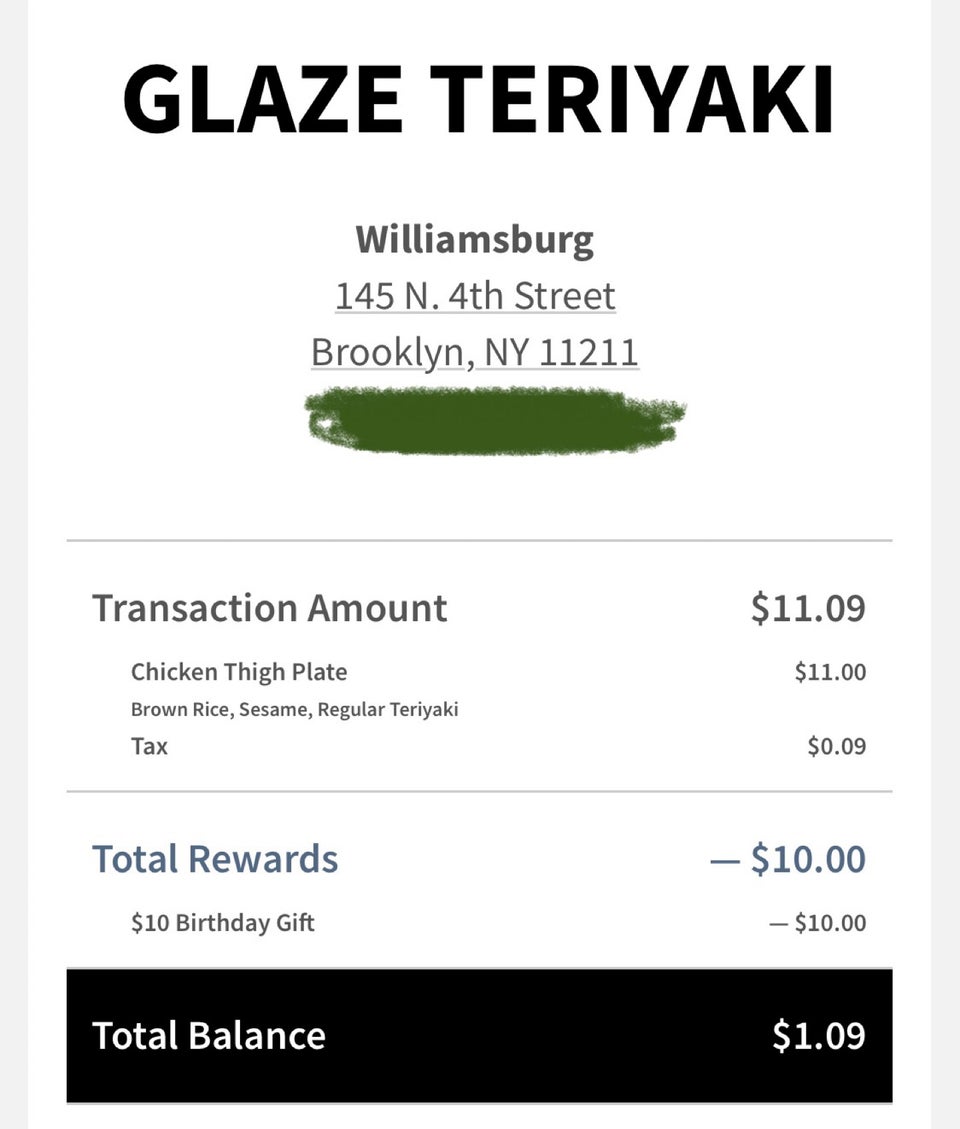Select the $10 Birthday Gift reward
The width and height of the screenshot is (960, 1129).
coord(222,922)
